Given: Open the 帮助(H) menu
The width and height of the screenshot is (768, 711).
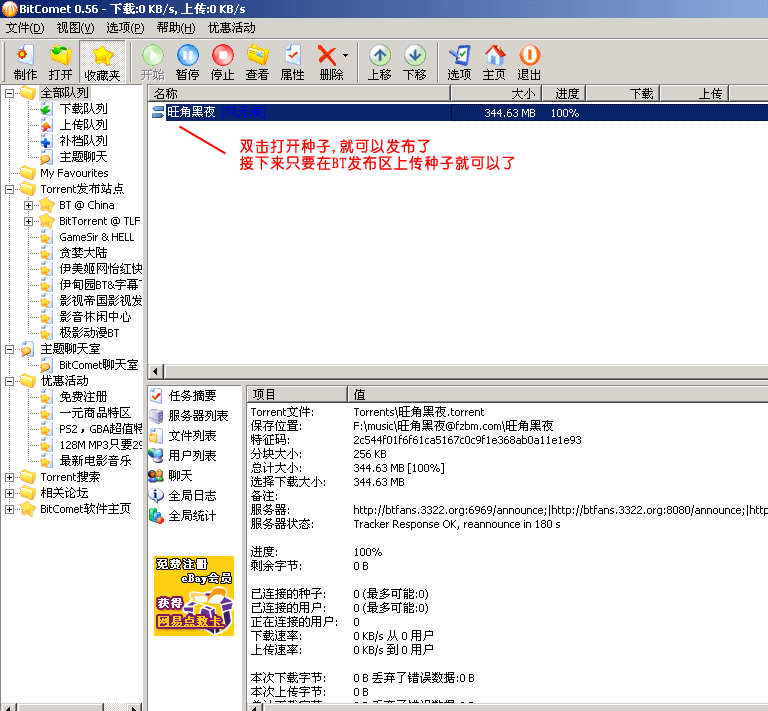Looking at the screenshot, I should point(176,28).
